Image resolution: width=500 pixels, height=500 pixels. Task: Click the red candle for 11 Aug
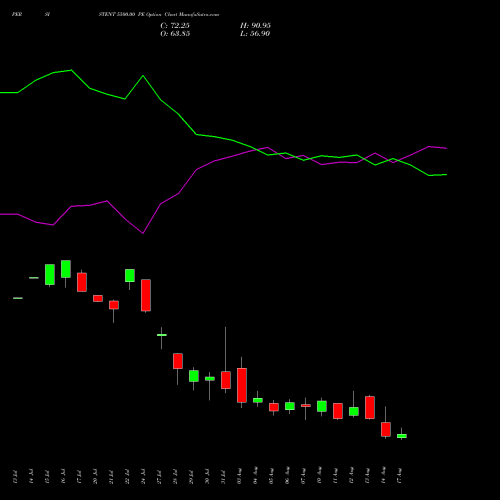338,411
